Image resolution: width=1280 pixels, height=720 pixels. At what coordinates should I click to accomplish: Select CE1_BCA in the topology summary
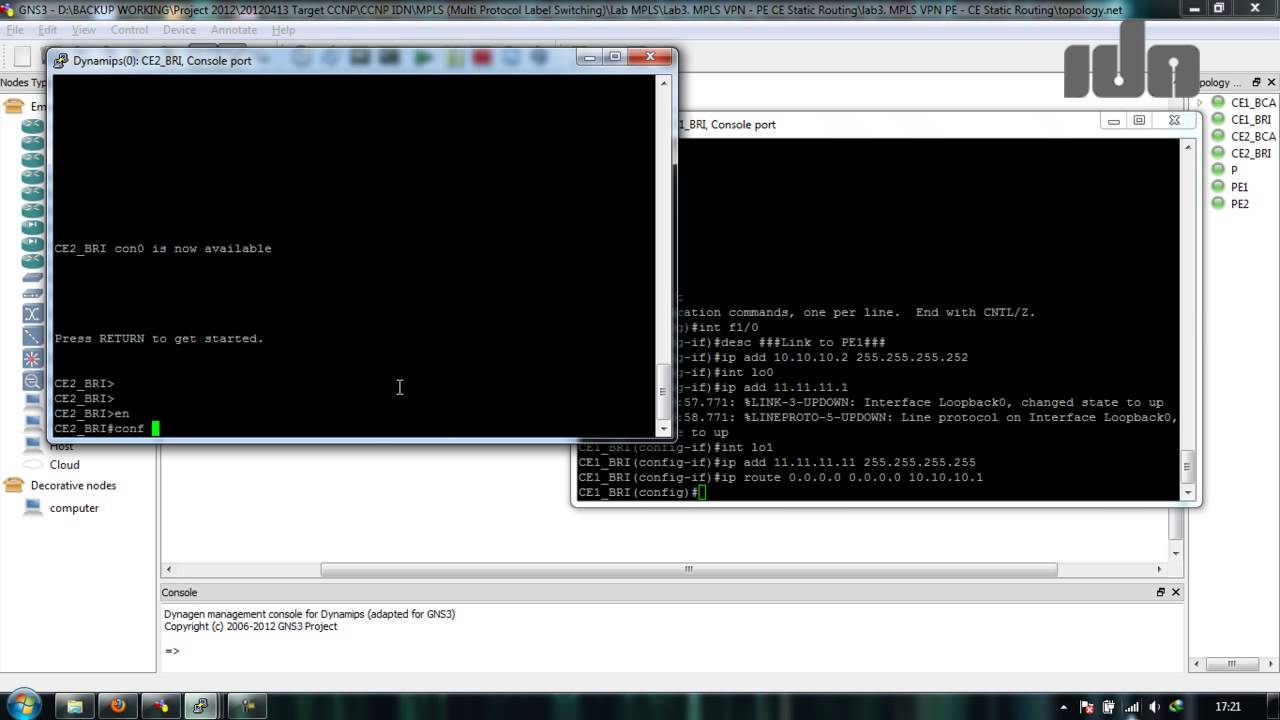[1253, 102]
